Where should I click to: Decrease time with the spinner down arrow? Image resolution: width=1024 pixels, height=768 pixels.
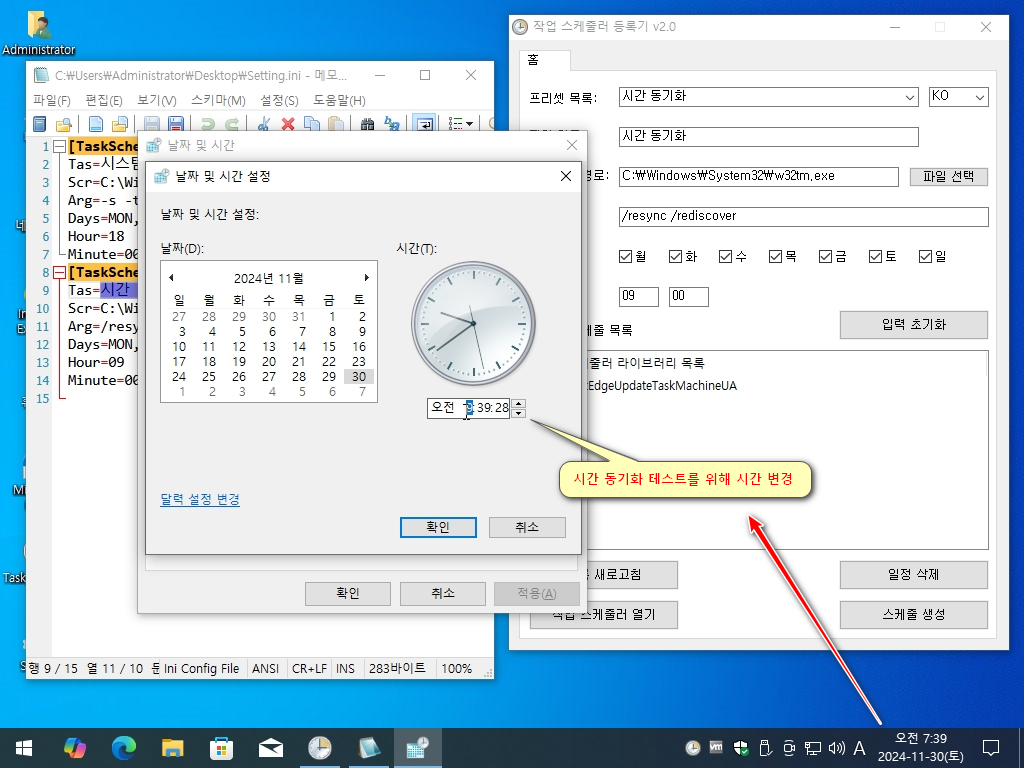point(519,413)
